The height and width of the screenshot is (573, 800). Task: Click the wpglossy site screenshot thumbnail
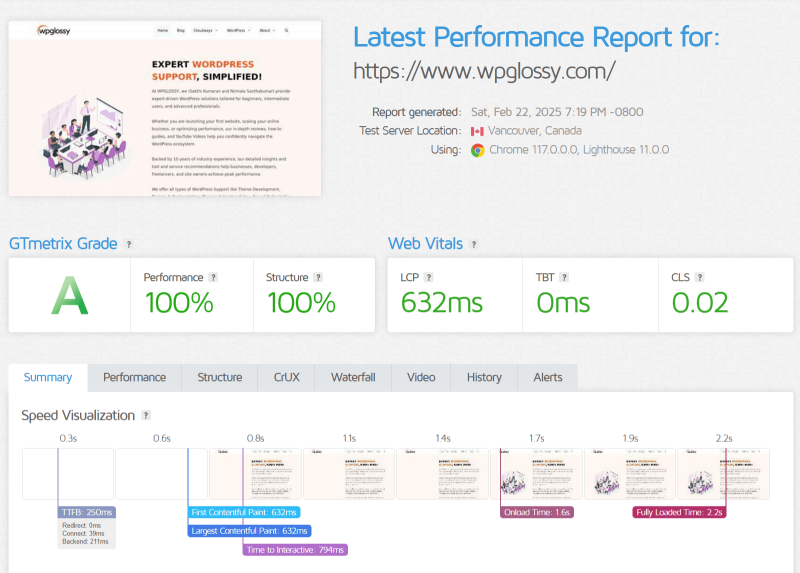coord(165,108)
